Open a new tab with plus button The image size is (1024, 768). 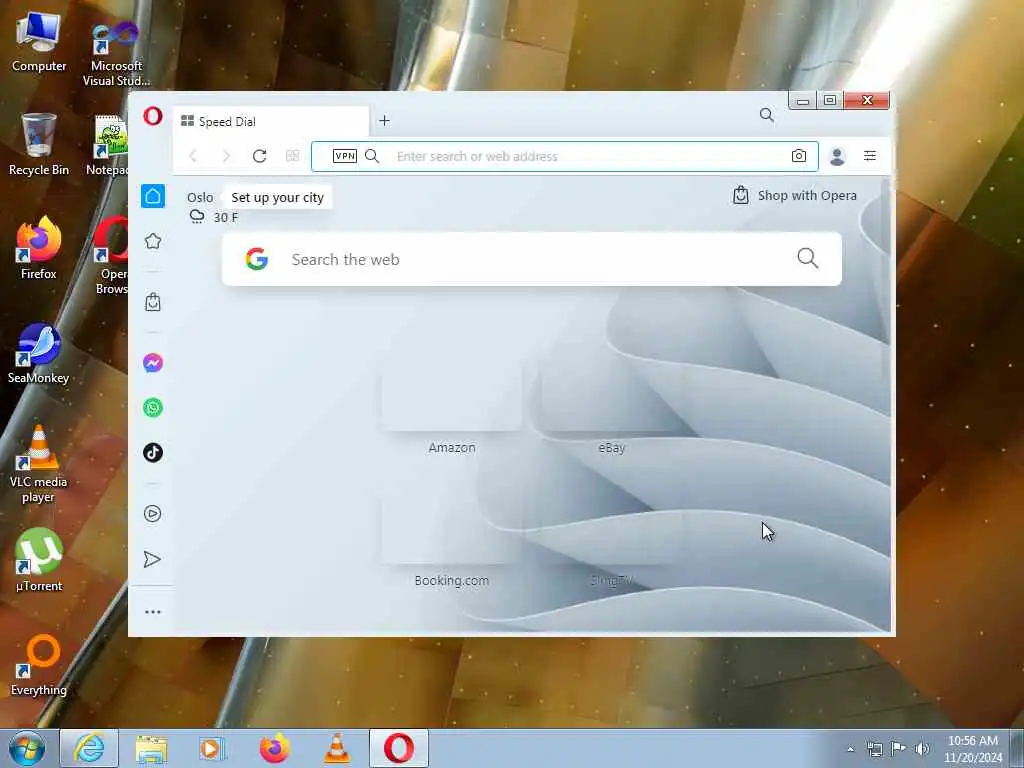385,121
